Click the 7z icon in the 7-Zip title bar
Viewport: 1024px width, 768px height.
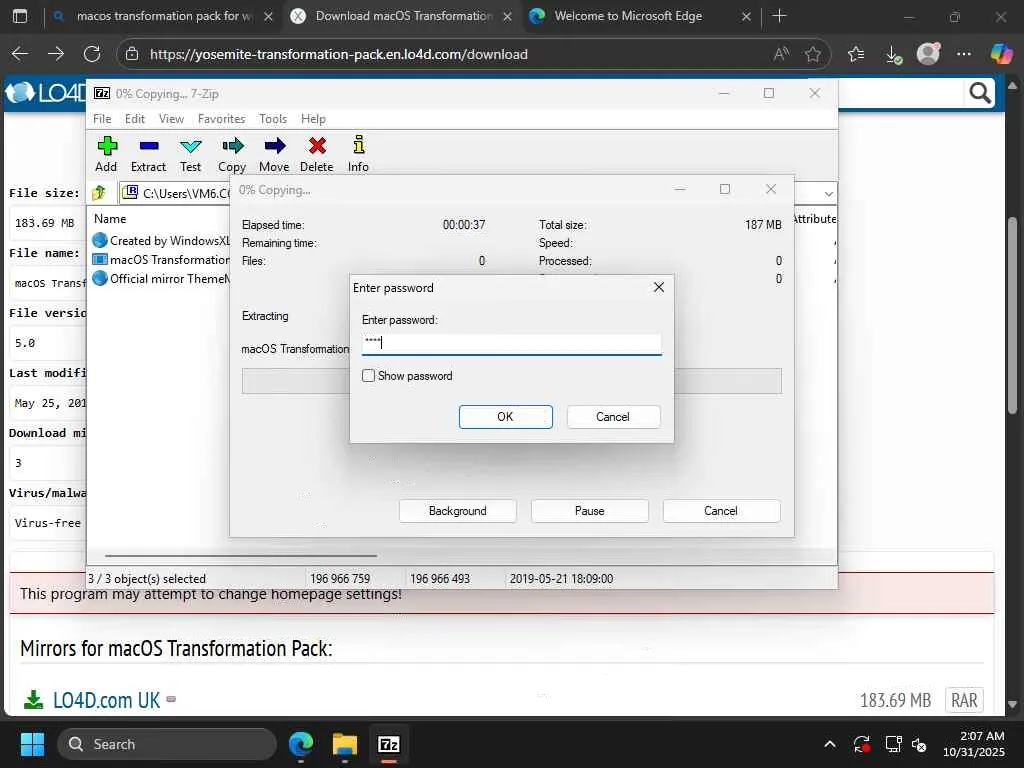102,93
